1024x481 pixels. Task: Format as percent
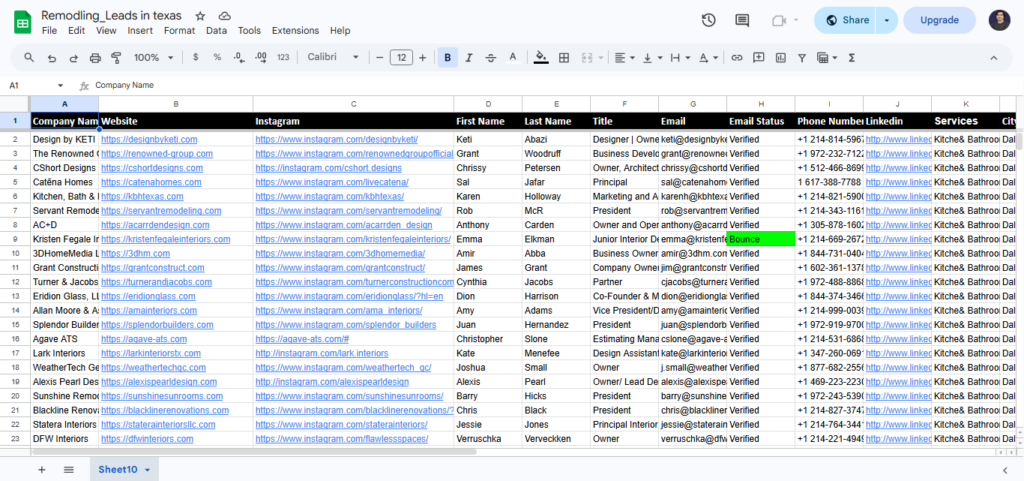217,57
